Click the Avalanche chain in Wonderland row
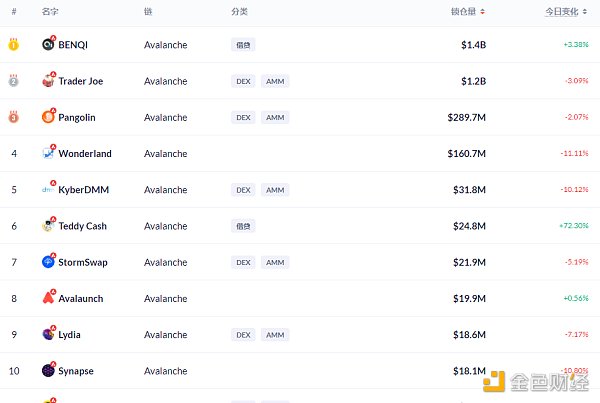The height and width of the screenshot is (403, 600). coord(166,153)
